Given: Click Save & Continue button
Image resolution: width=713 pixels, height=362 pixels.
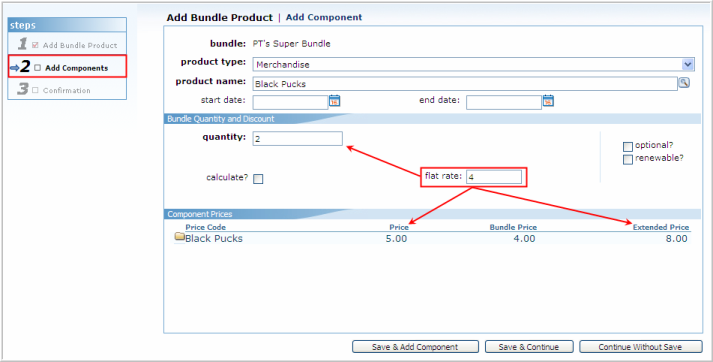Looking at the screenshot, I should click(x=529, y=347).
